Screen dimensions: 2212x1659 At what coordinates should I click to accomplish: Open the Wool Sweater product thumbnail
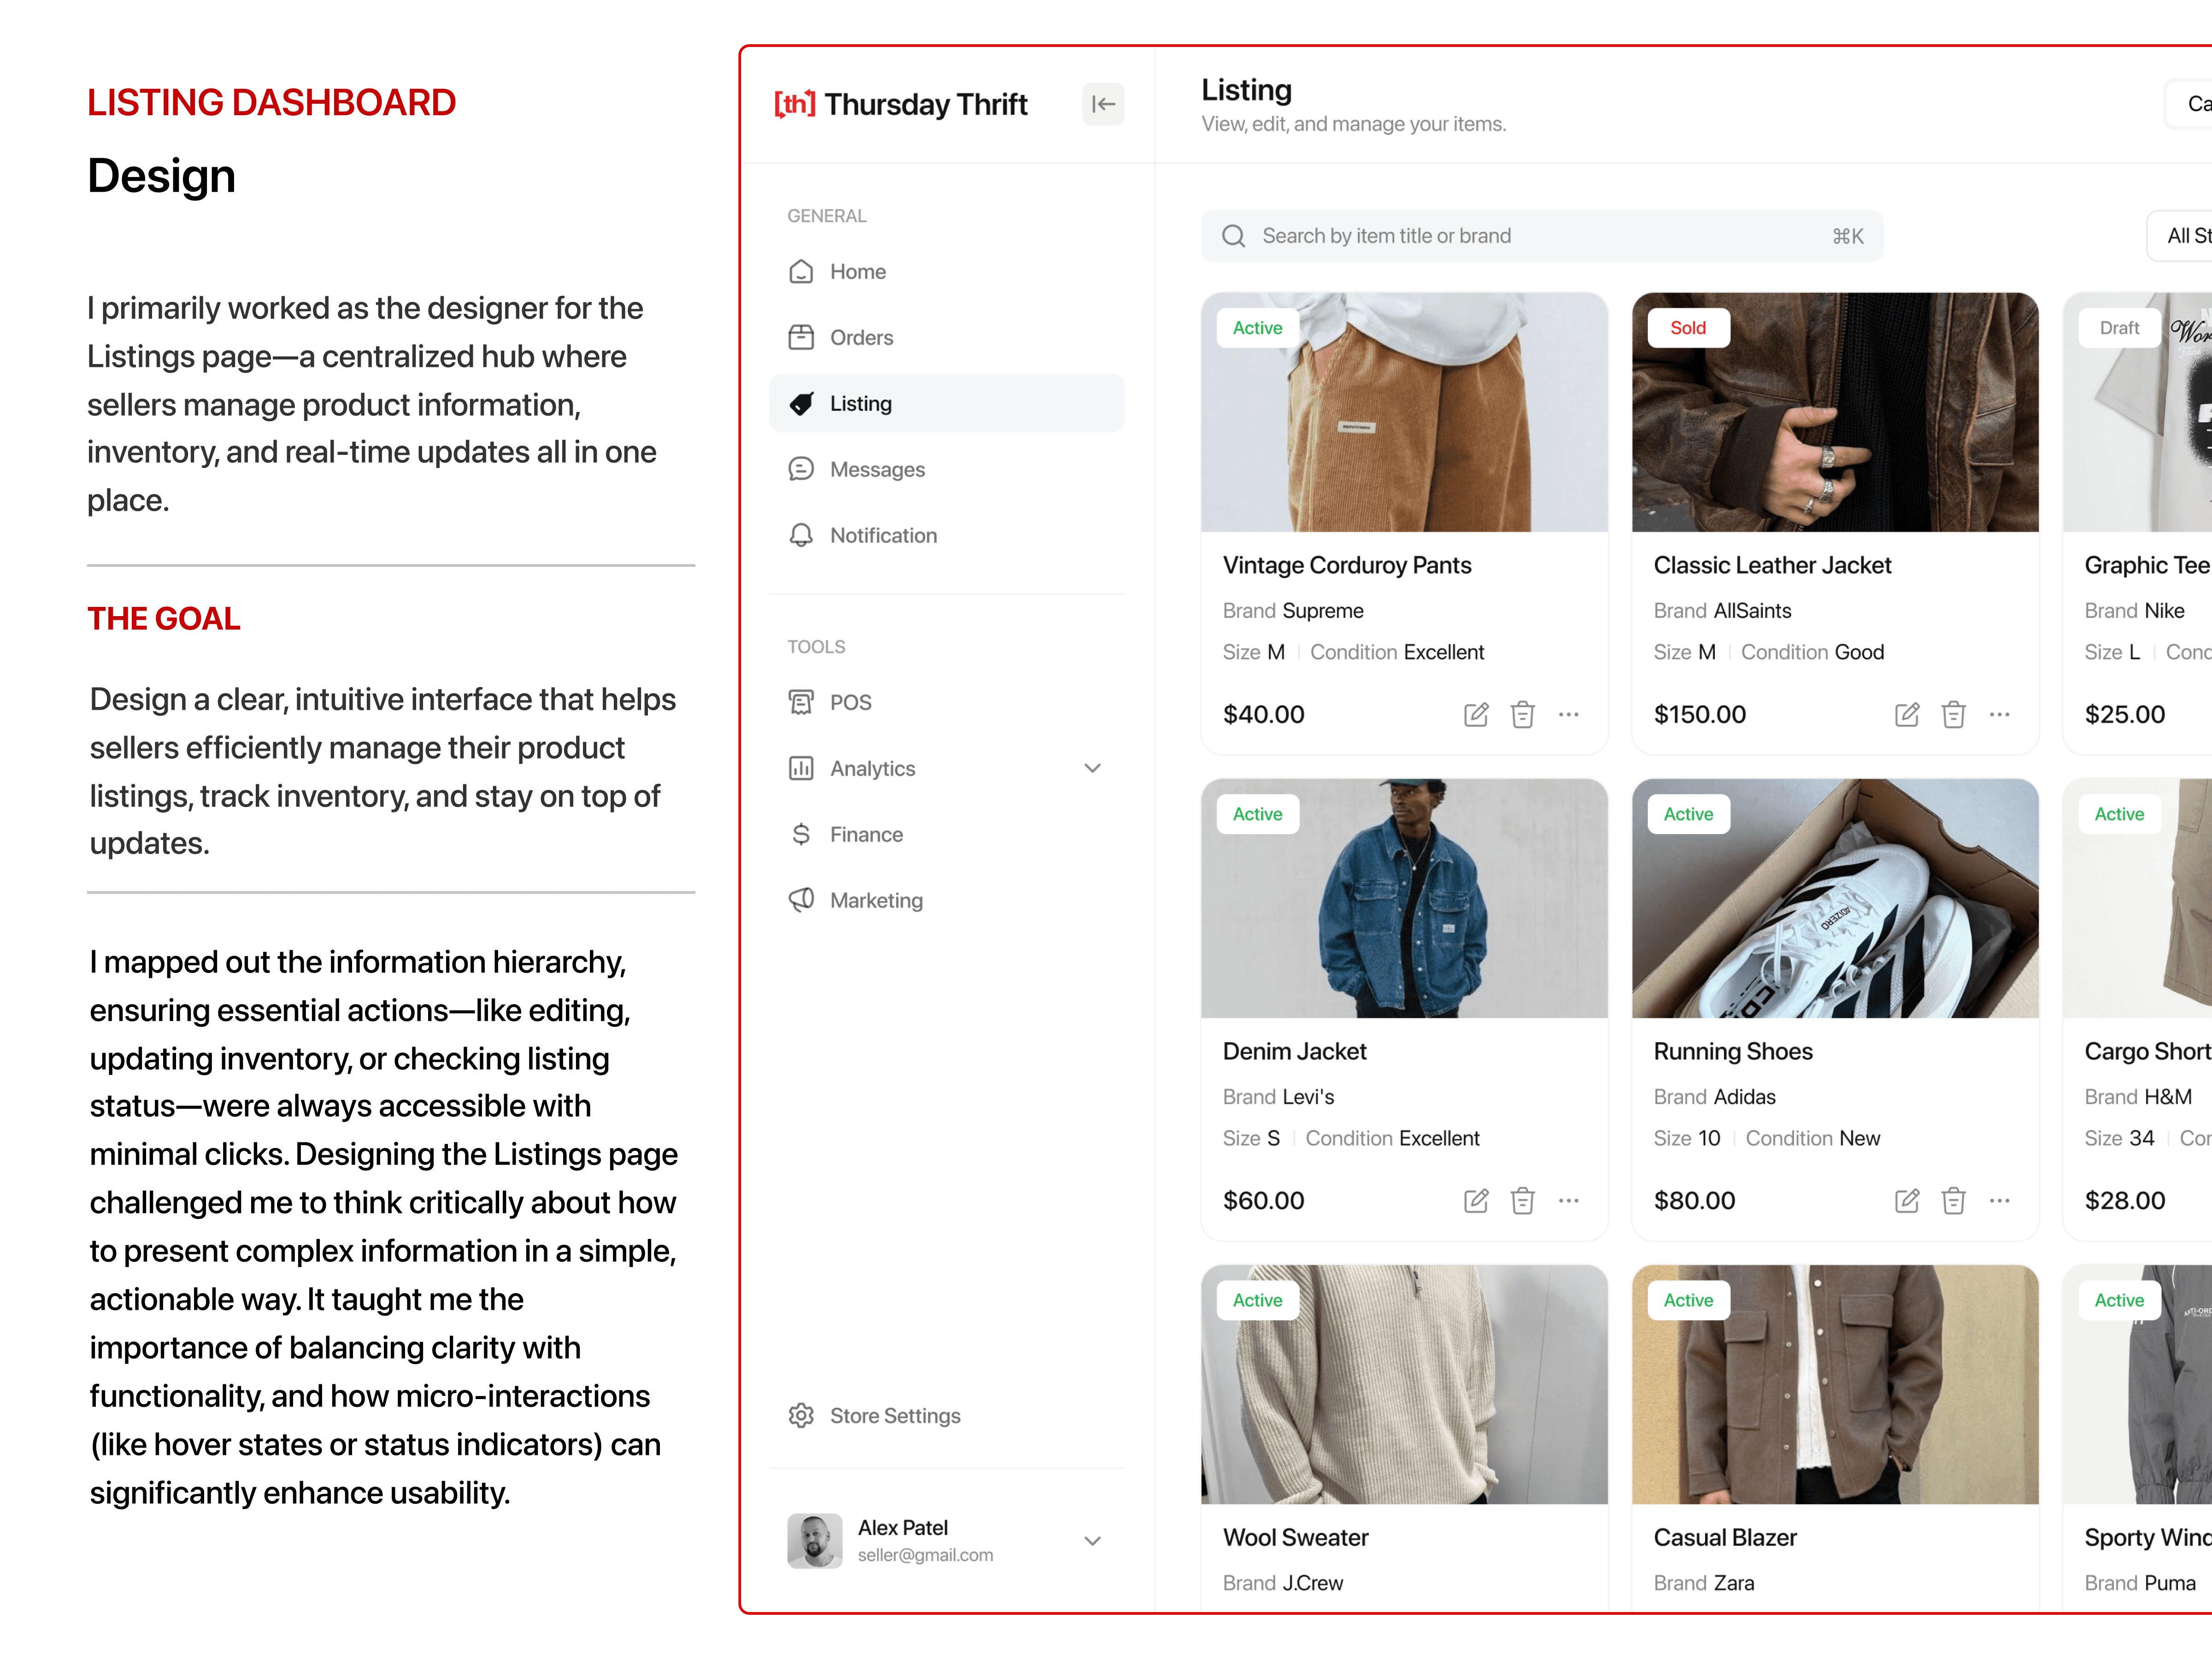tap(1404, 1384)
